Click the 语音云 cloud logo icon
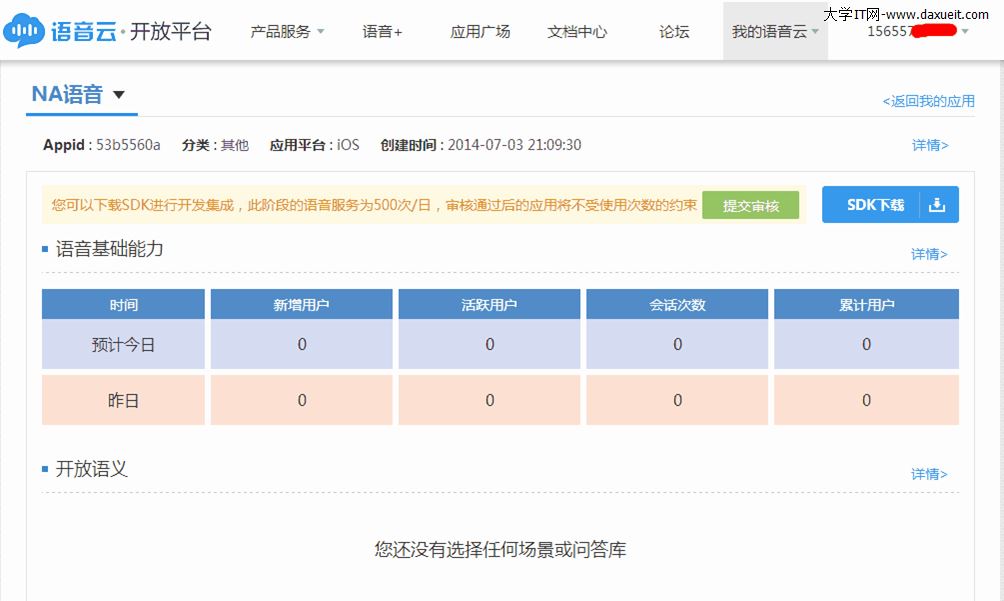This screenshot has width=1004, height=601. pyautogui.click(x=23, y=31)
